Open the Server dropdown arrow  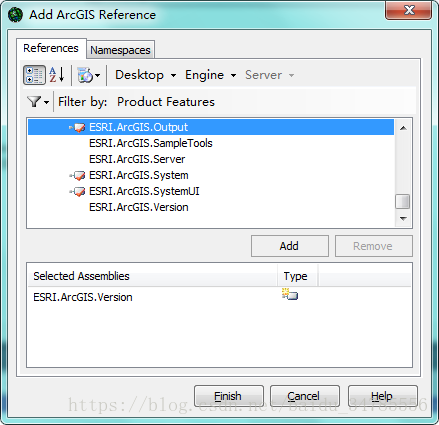pos(291,75)
